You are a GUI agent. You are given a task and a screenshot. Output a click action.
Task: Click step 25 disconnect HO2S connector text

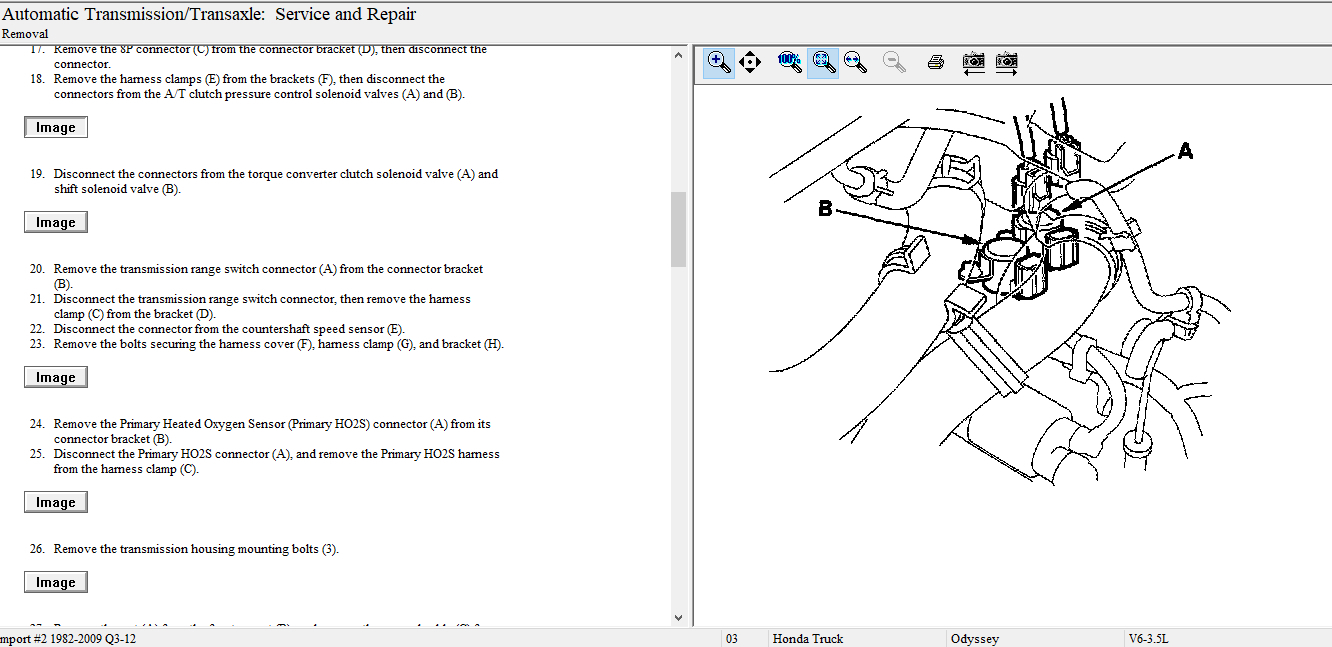point(277,461)
